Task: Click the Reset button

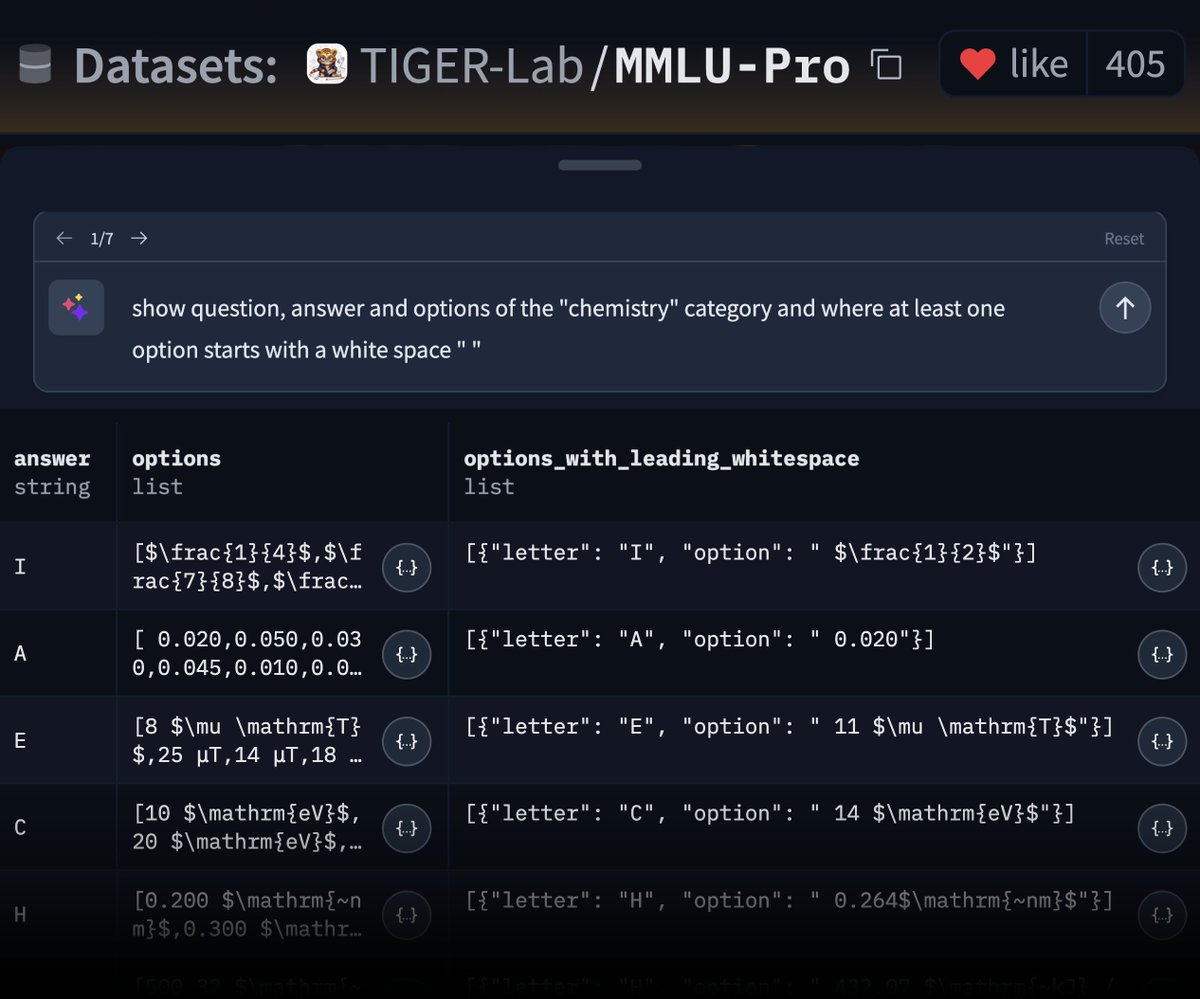Action: coord(1124,239)
